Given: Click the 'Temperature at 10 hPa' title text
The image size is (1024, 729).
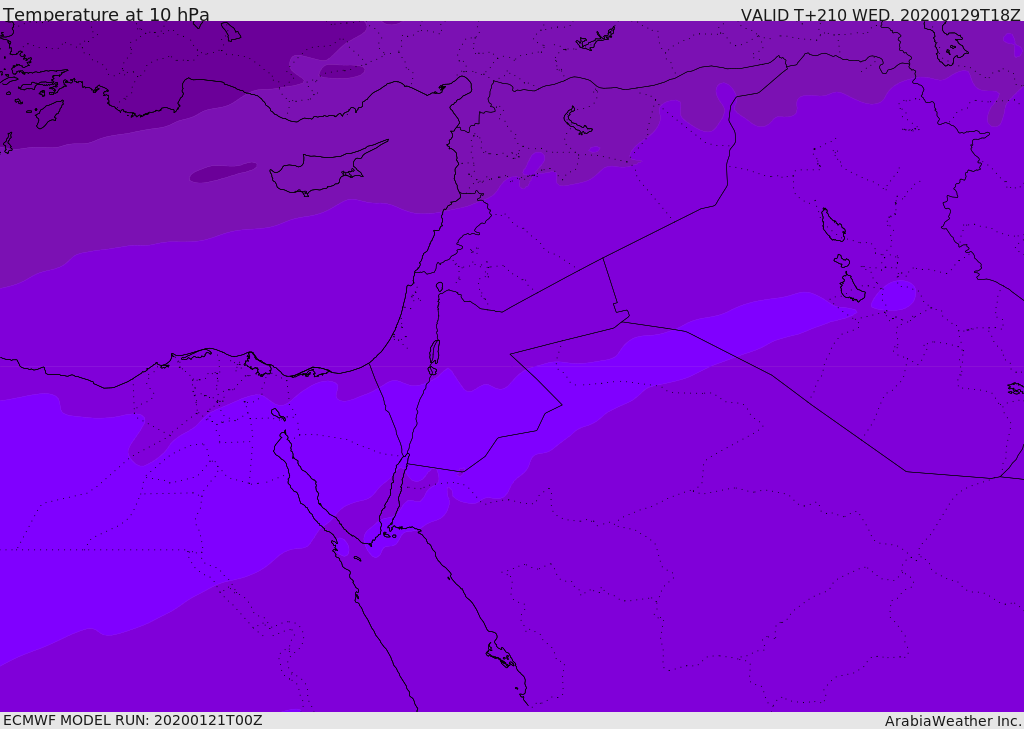Looking at the screenshot, I should [x=106, y=14].
